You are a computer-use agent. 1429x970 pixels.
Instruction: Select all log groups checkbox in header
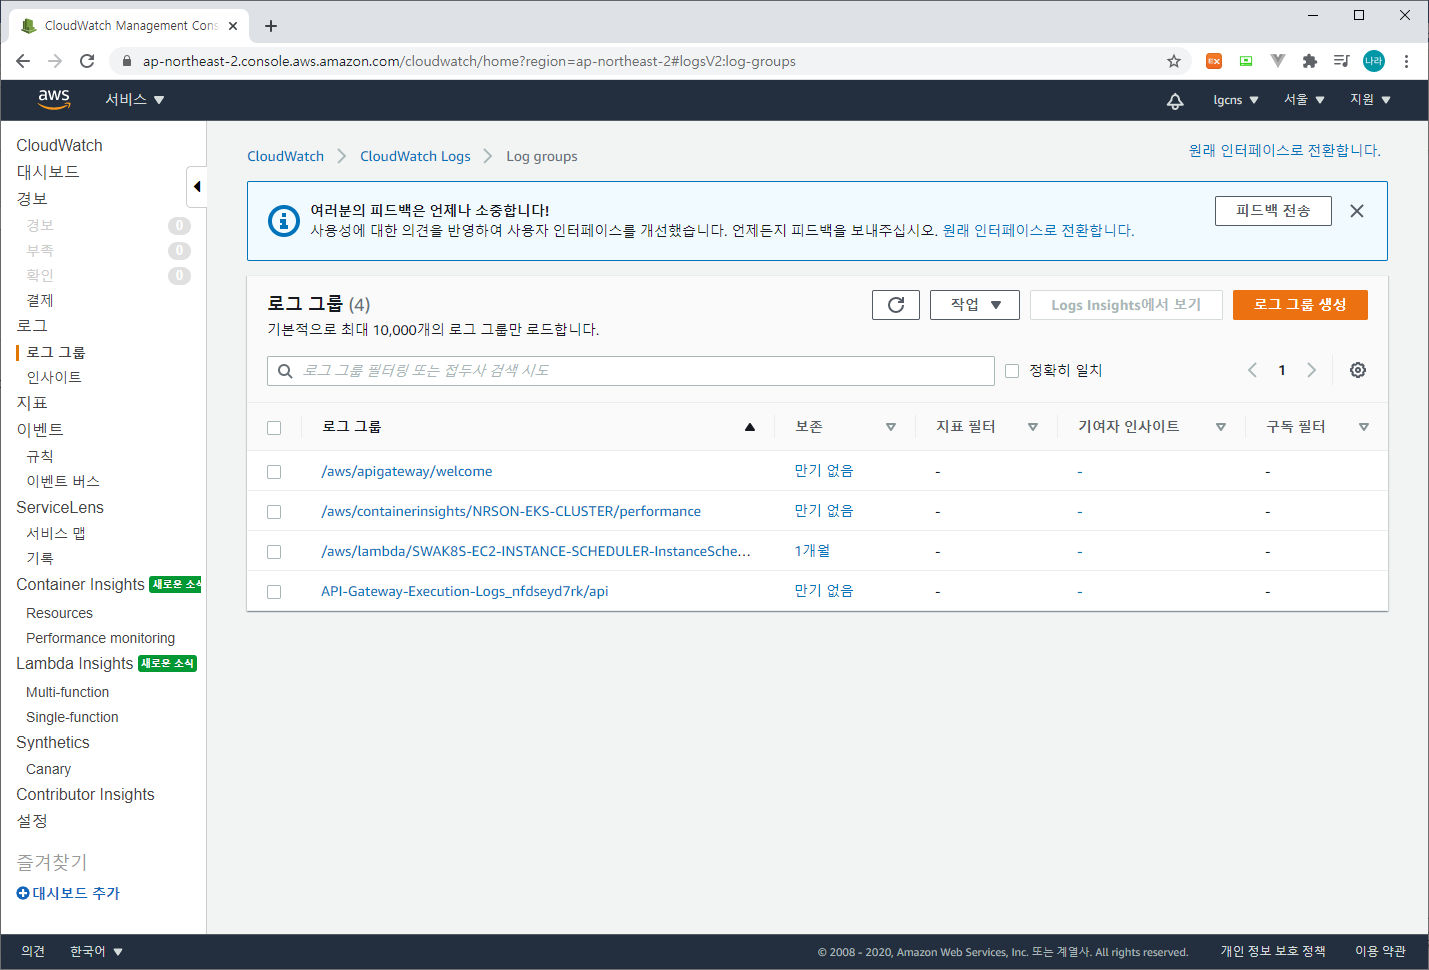(x=274, y=428)
